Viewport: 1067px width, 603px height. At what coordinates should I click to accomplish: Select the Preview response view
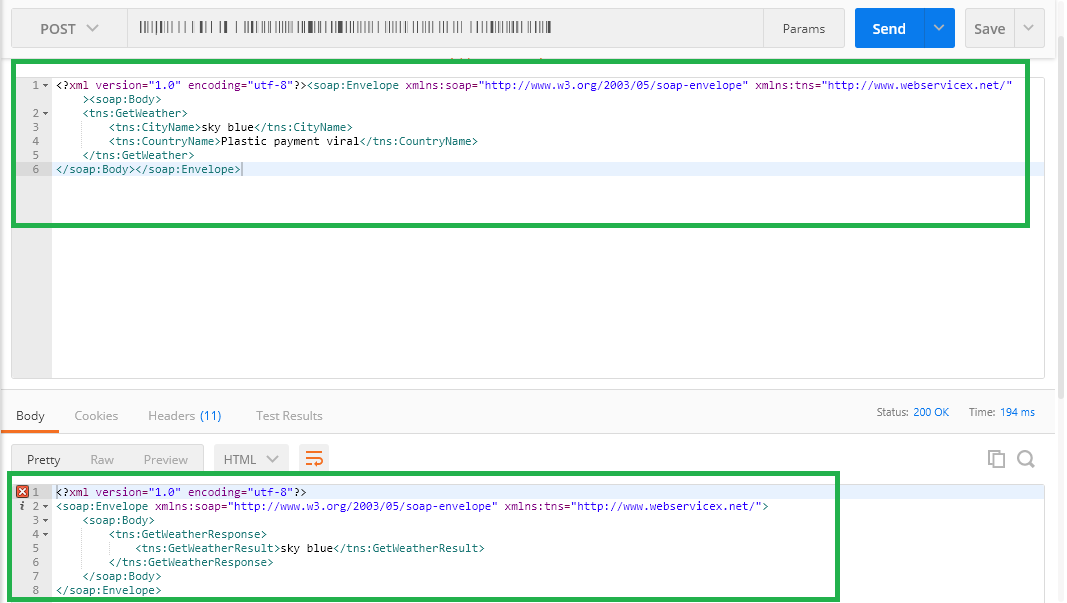(165, 460)
